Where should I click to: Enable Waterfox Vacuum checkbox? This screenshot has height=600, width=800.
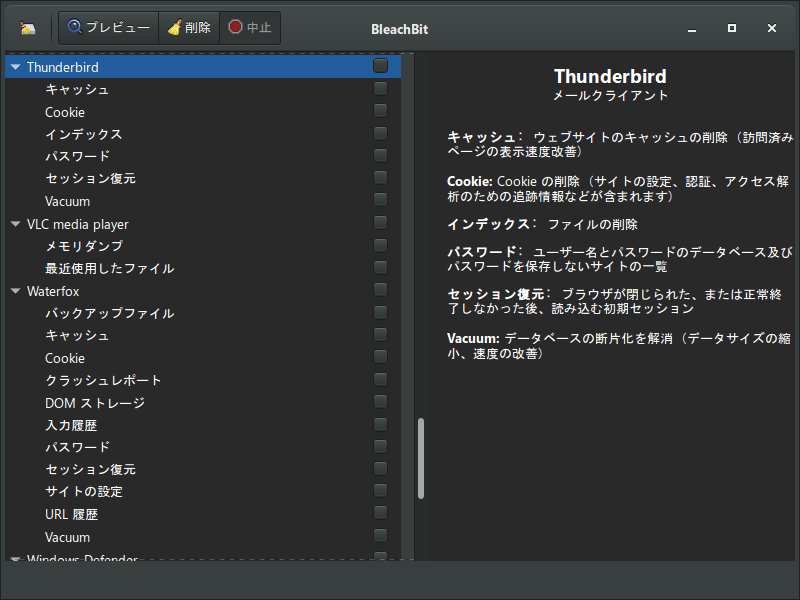click(x=380, y=535)
